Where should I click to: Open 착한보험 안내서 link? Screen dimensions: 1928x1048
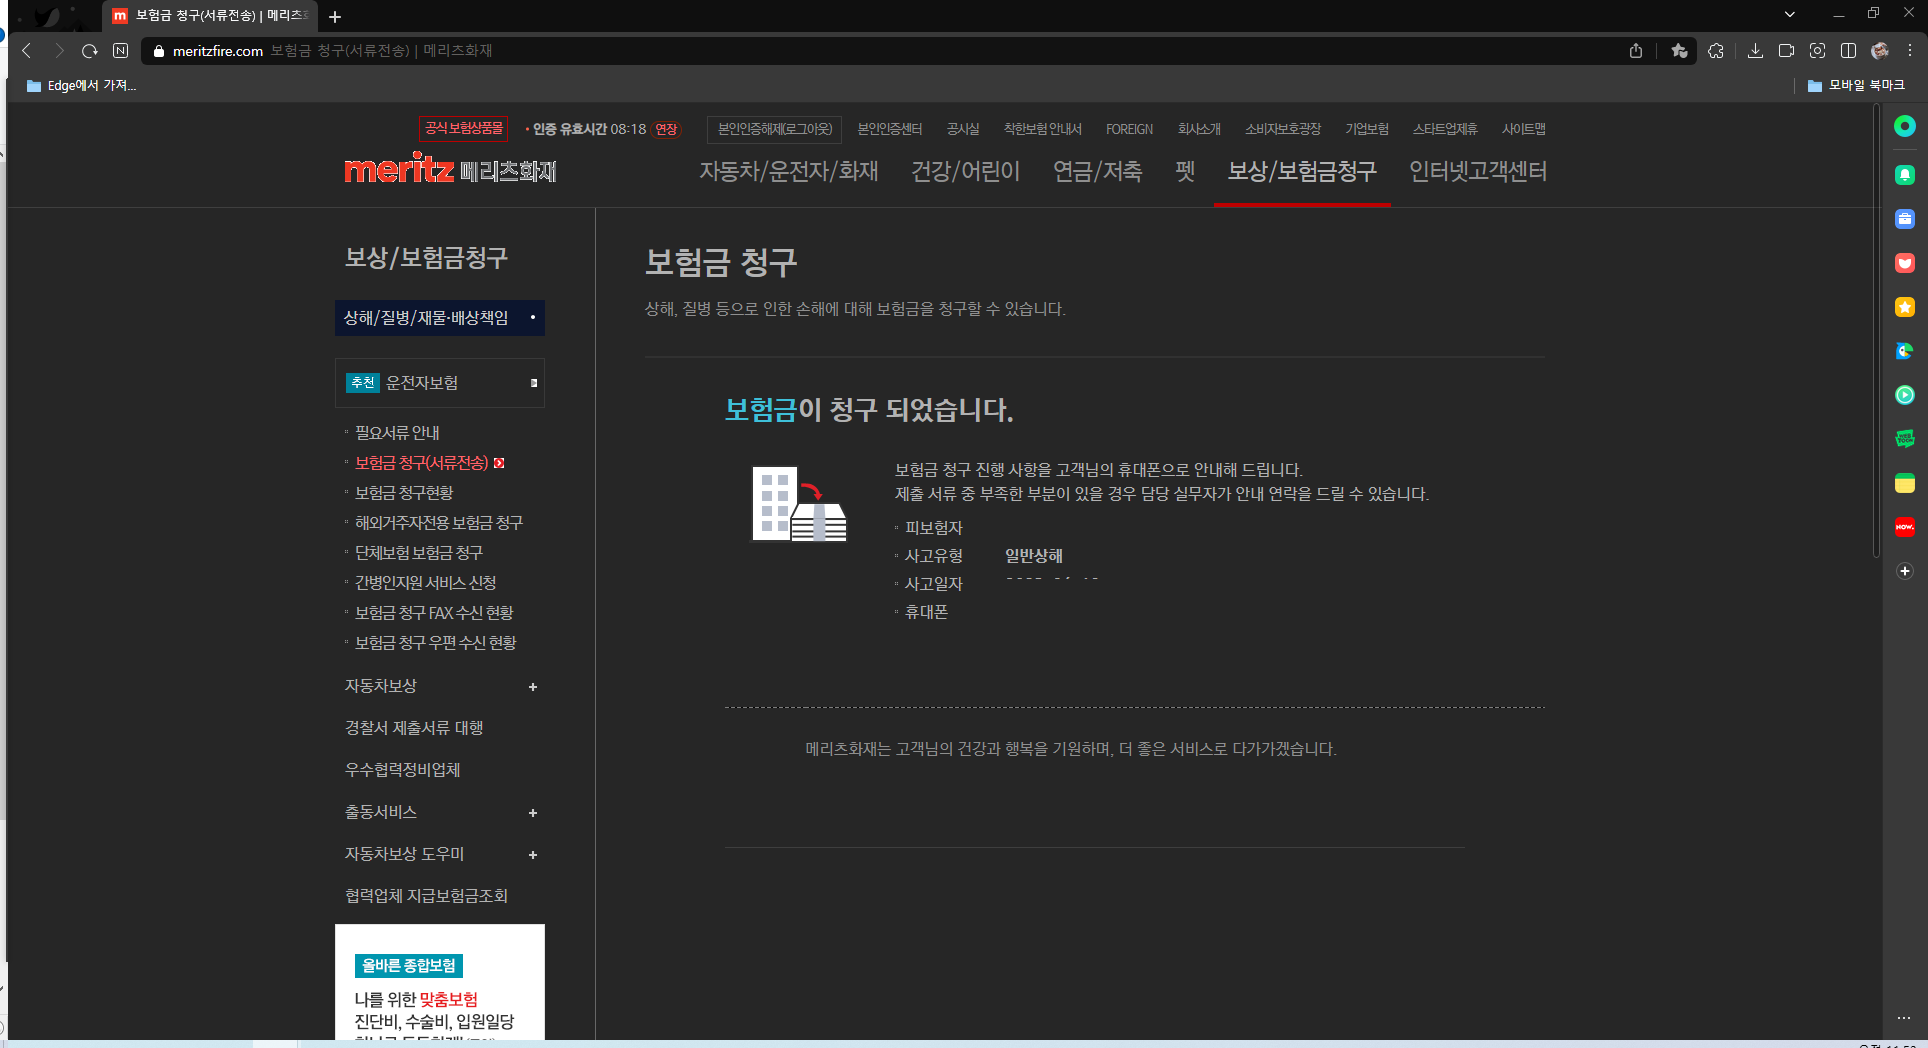click(x=1043, y=129)
